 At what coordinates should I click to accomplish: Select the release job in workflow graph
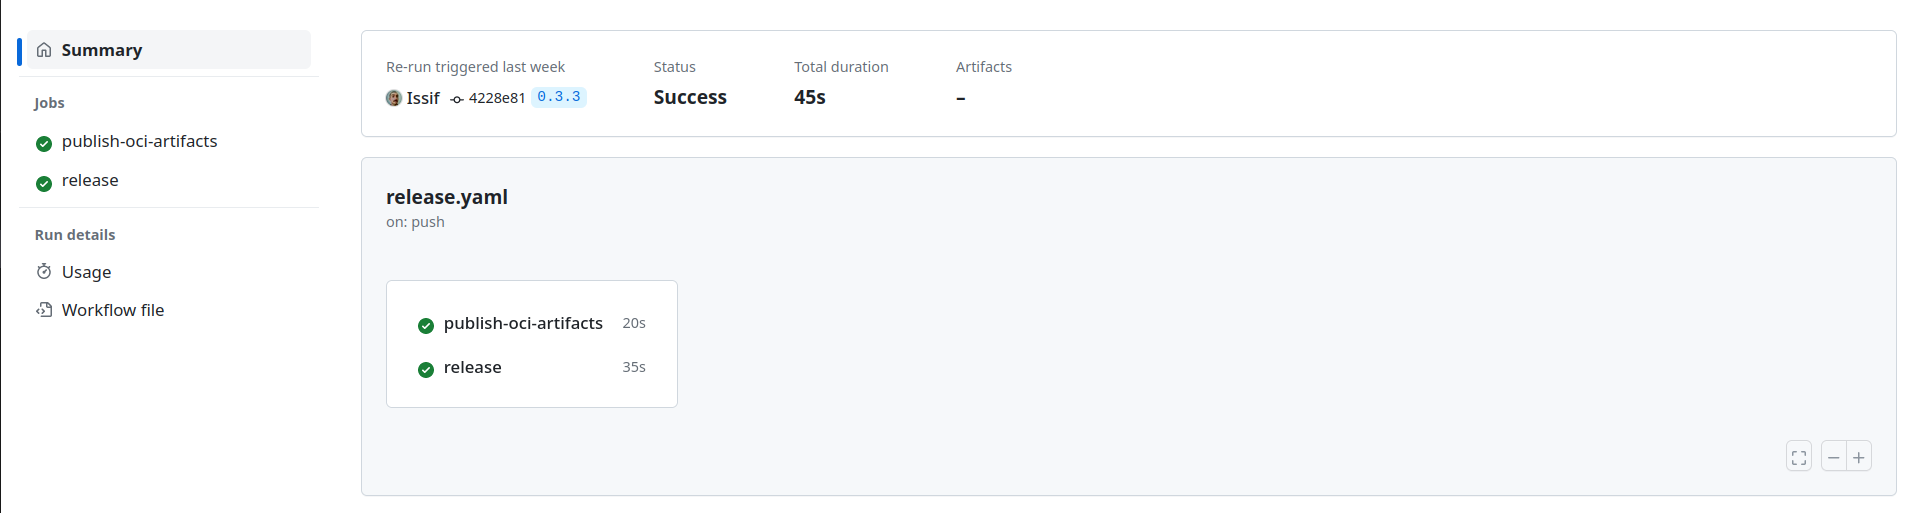click(x=473, y=368)
